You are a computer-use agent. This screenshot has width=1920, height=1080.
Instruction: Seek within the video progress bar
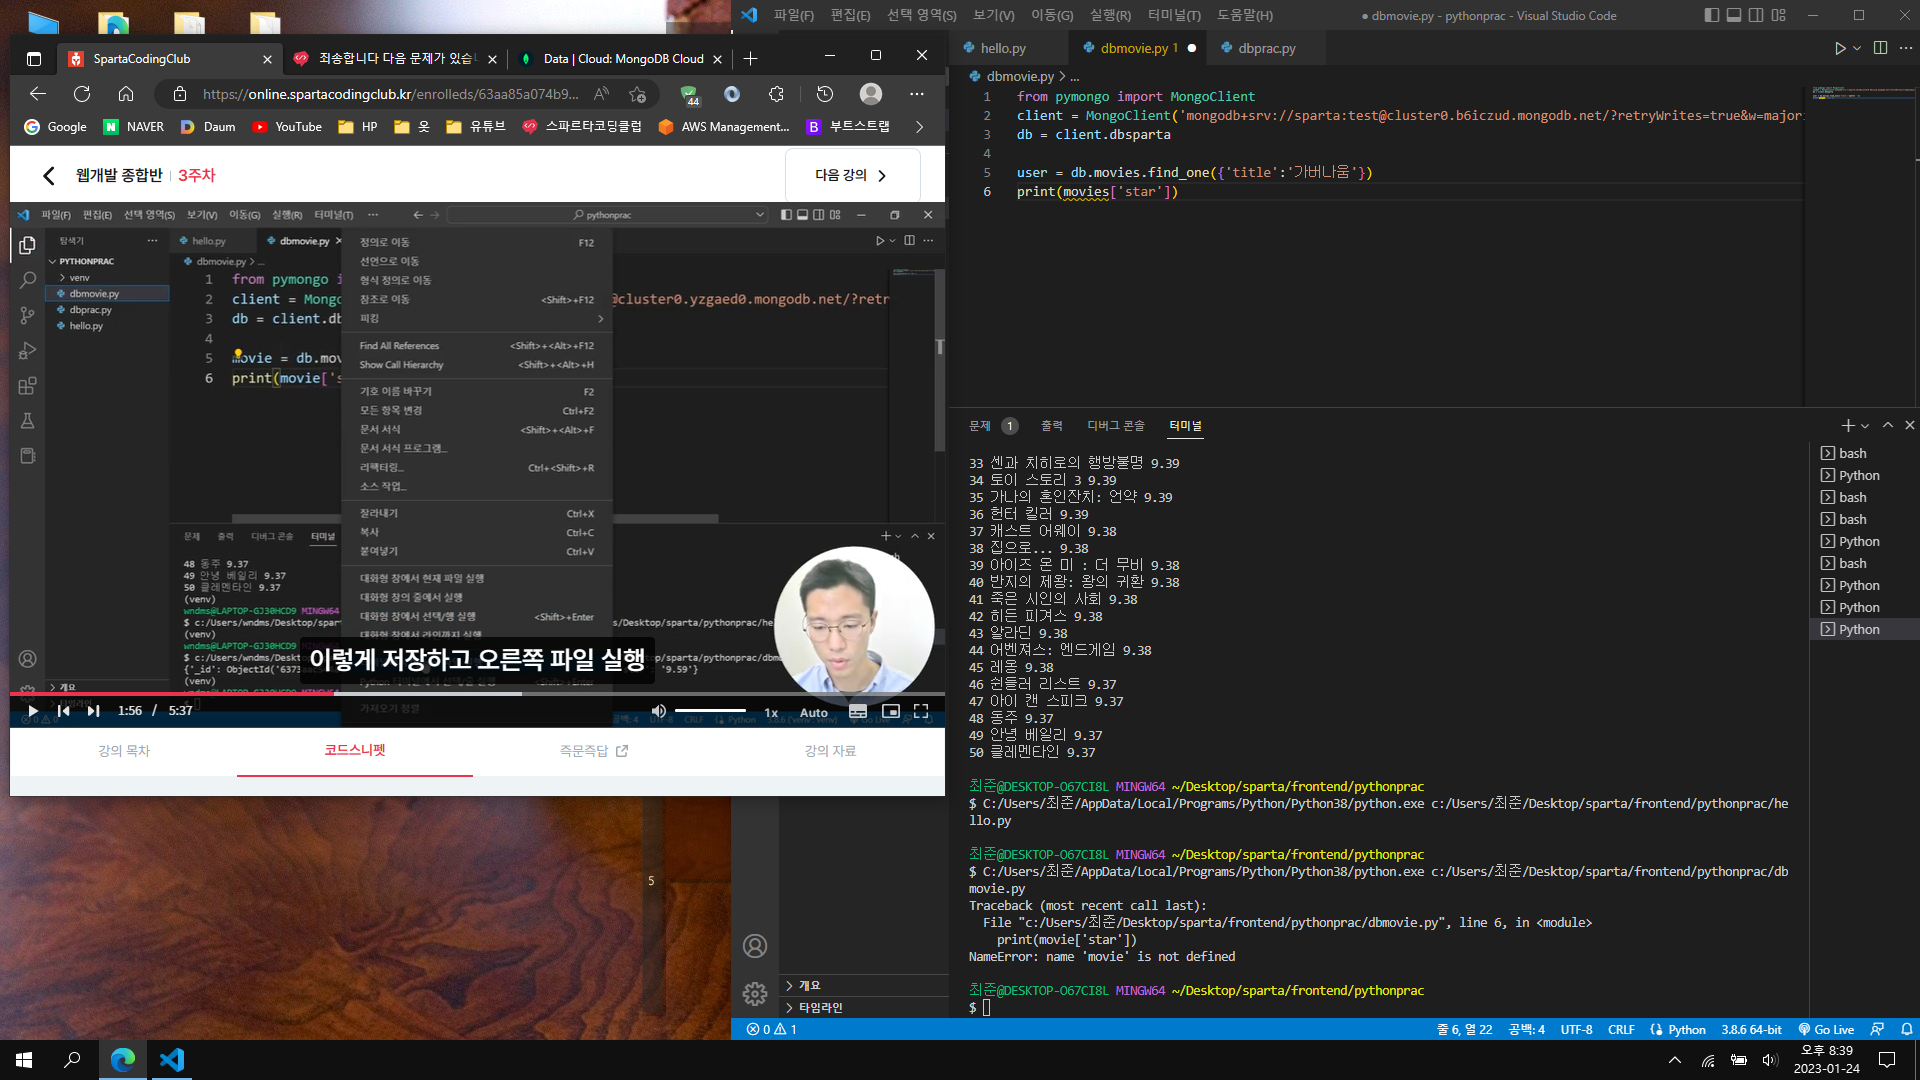coord(477,693)
